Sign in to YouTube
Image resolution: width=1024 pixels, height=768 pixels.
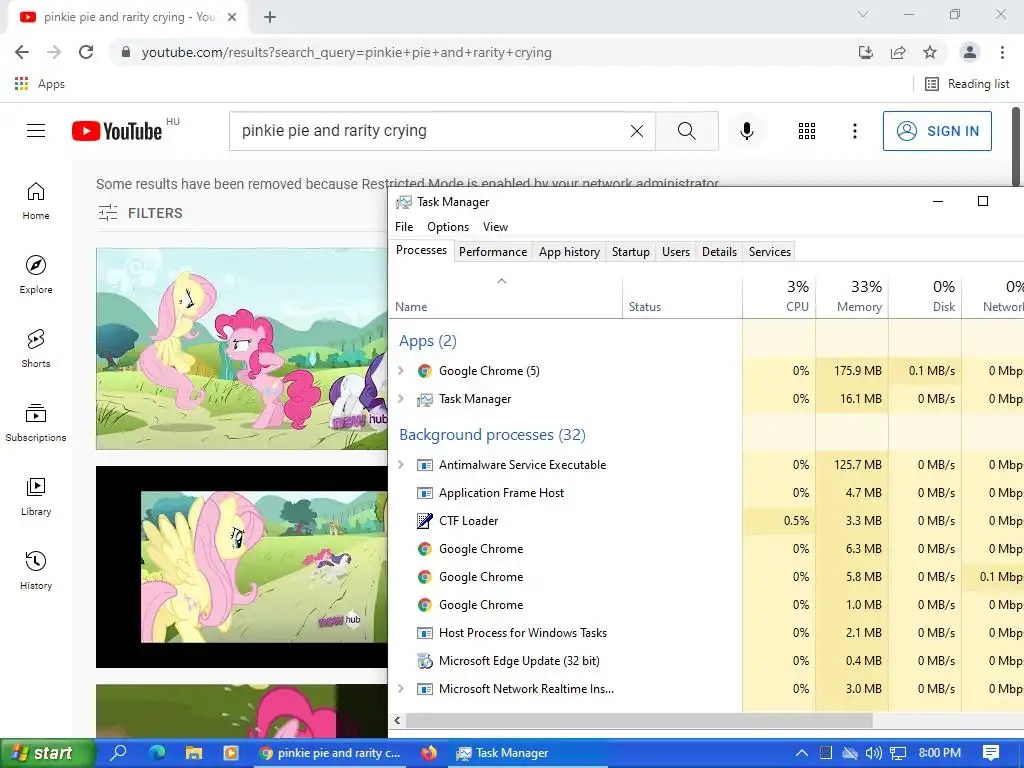pyautogui.click(x=937, y=131)
